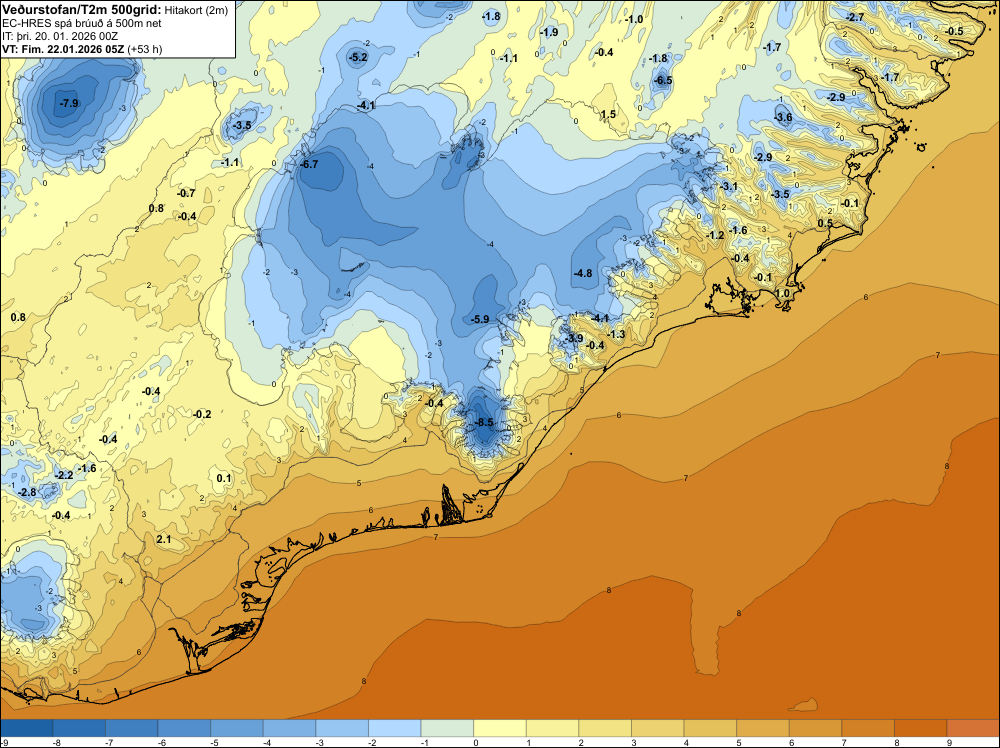Image resolution: width=1000 pixels, height=748 pixels.
Task: Select the -1.0 temperature label
Action: click(x=633, y=20)
